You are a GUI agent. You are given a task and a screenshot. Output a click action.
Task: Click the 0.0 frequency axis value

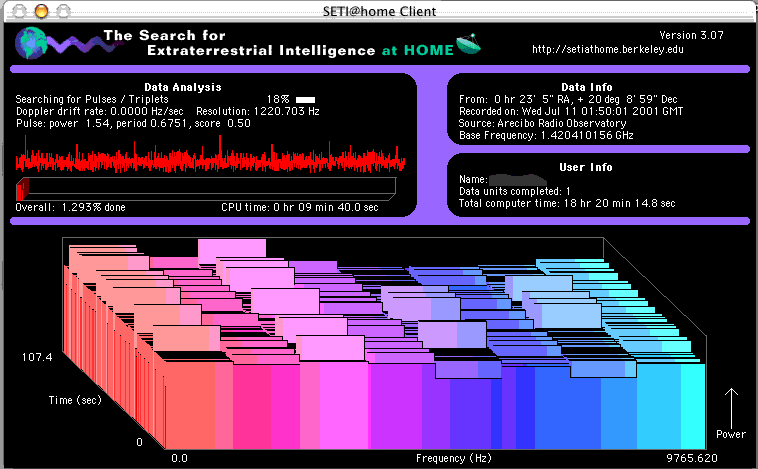179,458
